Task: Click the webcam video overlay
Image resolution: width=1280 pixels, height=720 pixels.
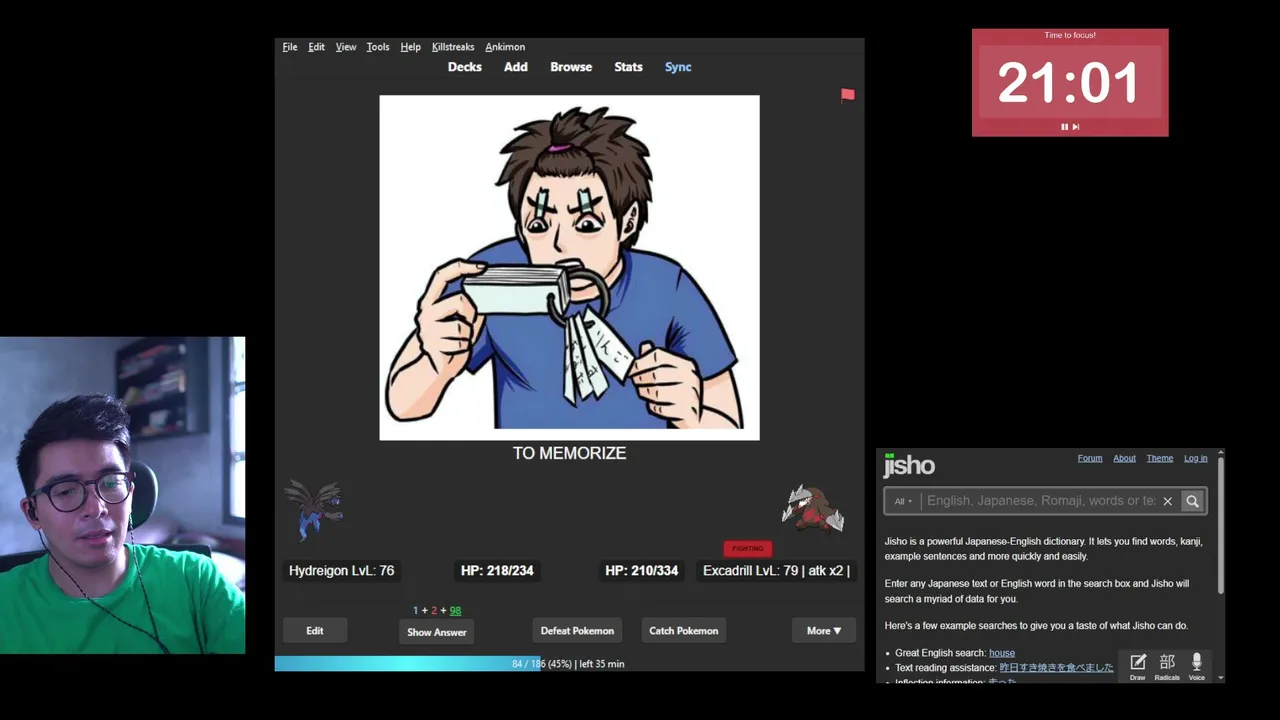Action: [122, 495]
